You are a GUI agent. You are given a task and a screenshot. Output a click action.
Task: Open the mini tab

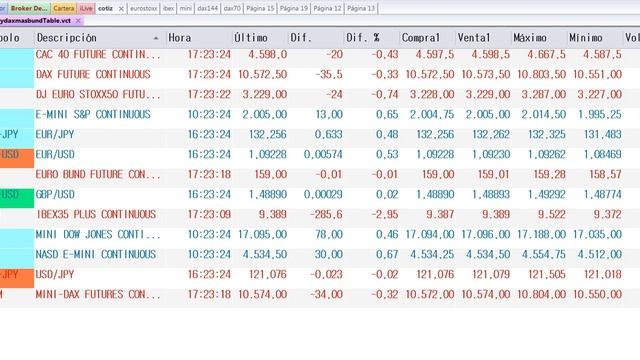coord(185,8)
